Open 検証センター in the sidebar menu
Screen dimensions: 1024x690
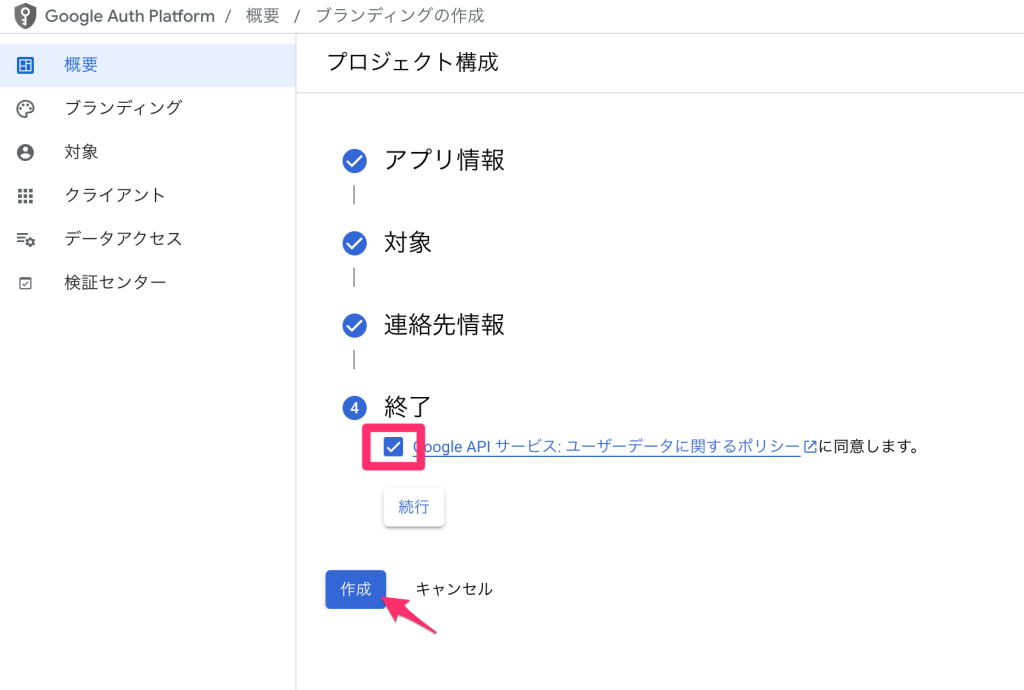click(x=148, y=283)
